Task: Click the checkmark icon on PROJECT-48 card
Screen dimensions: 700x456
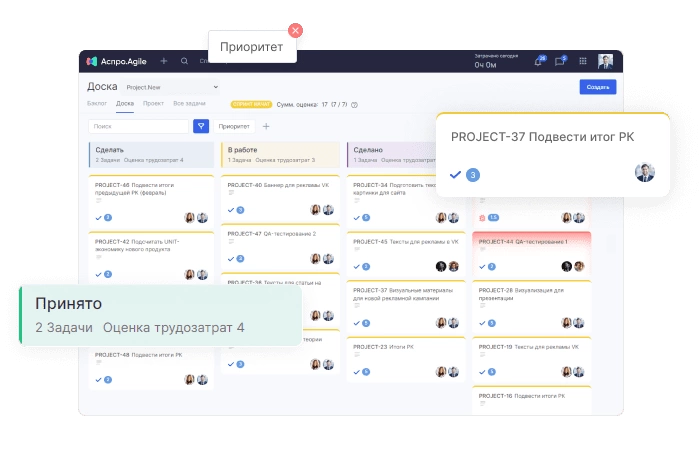Action: [x=99, y=380]
